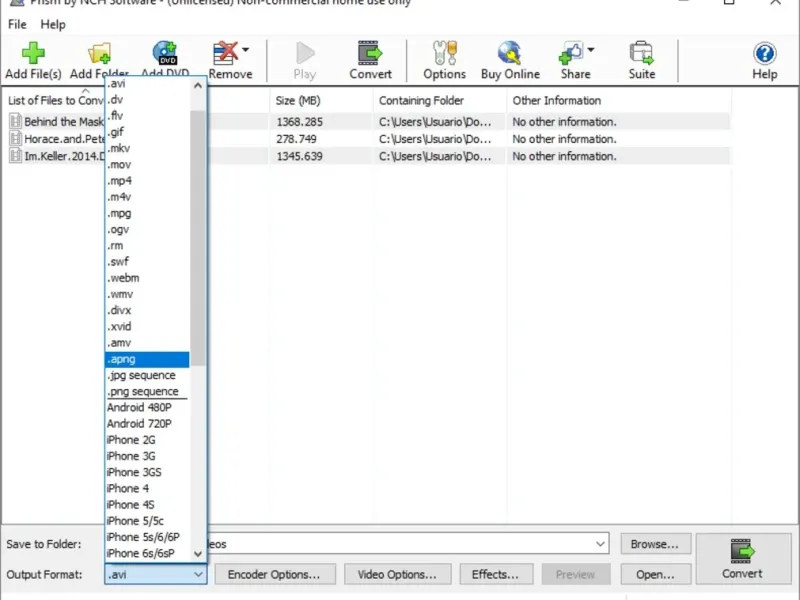The height and width of the screenshot is (600, 800).
Task: Click the Size (MB) column header
Action: [x=321, y=101]
